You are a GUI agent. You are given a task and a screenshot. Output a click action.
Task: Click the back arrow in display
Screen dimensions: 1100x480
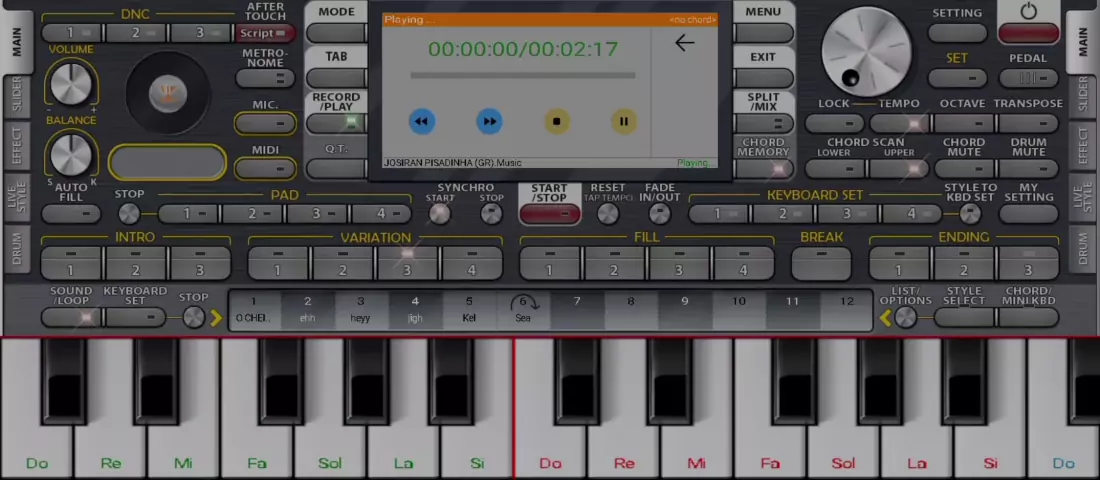684,43
